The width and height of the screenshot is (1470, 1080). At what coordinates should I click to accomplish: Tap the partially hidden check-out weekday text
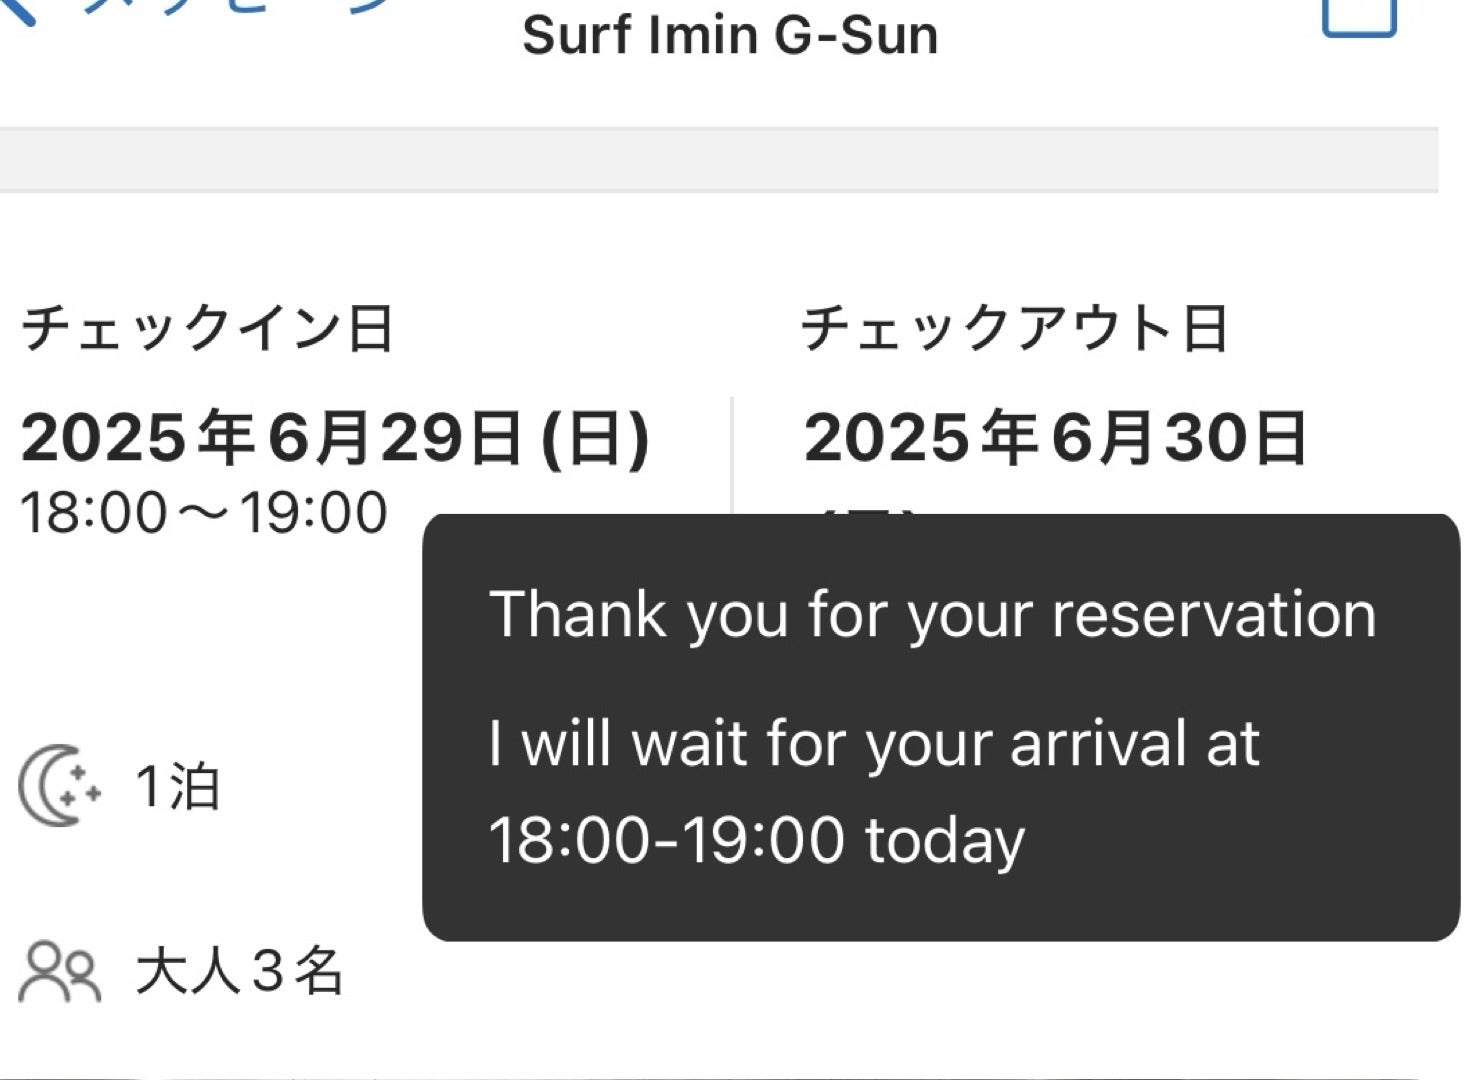(x=868, y=510)
